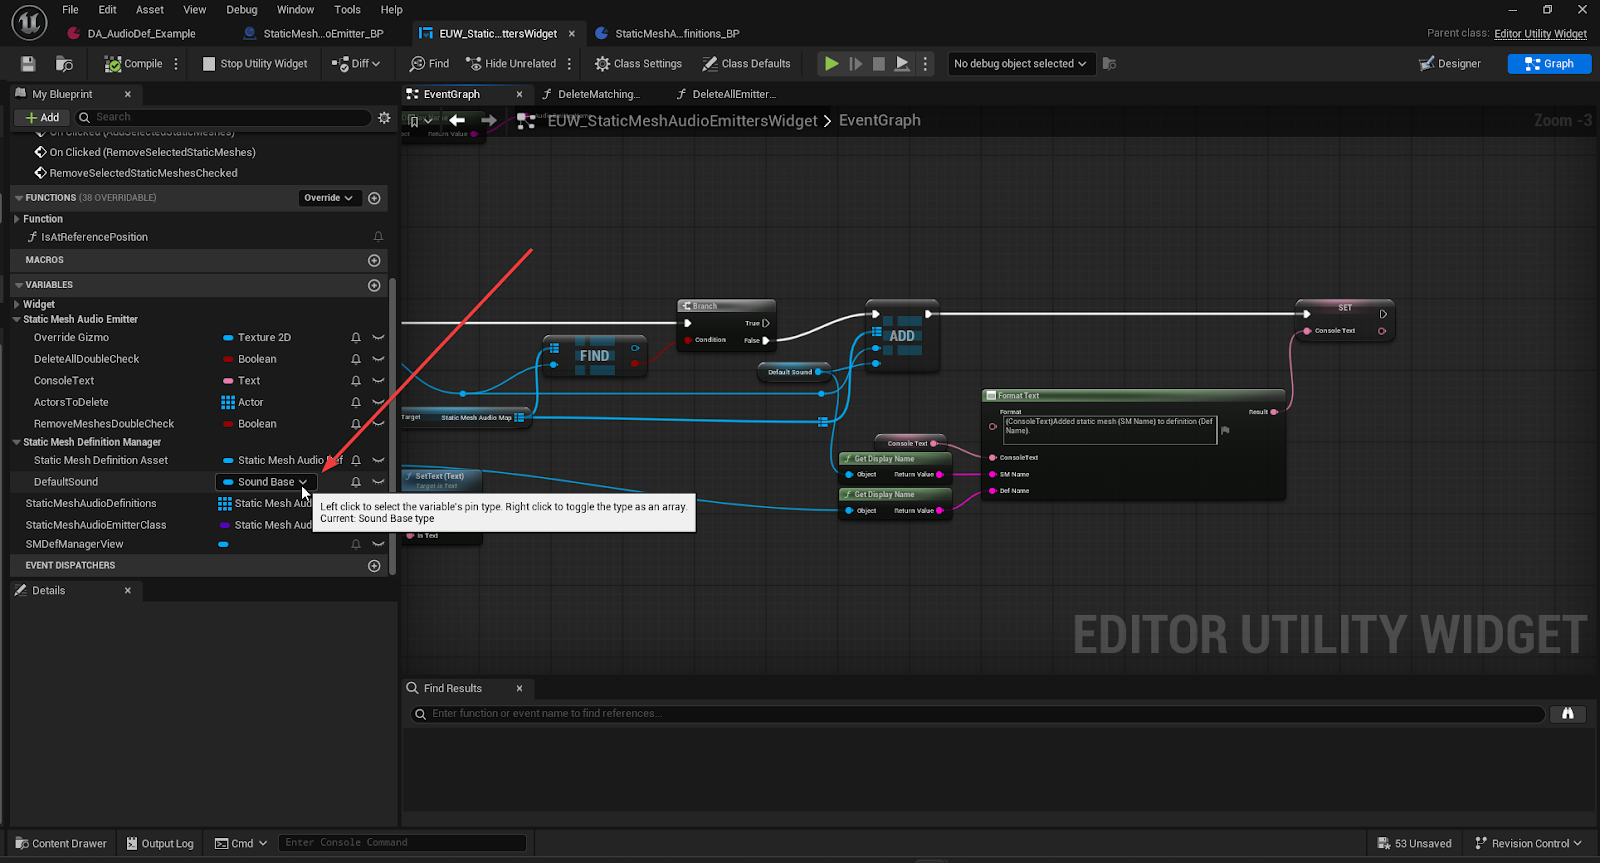Switch to DA_AudioDef_Example tab
Image resolution: width=1600 pixels, height=863 pixels.
141,33
